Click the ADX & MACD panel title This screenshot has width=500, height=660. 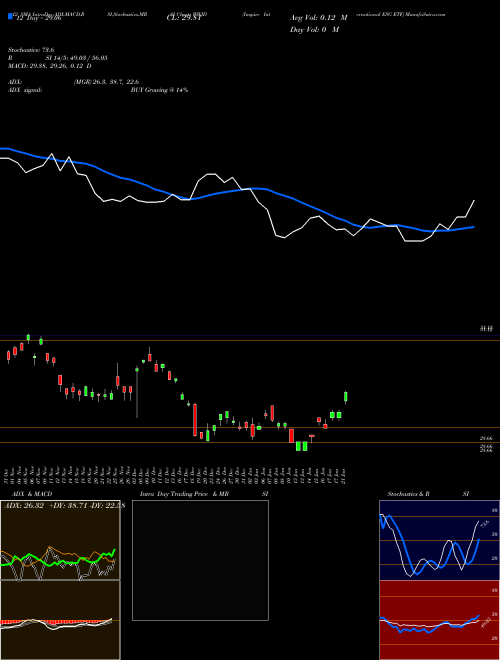[32, 494]
